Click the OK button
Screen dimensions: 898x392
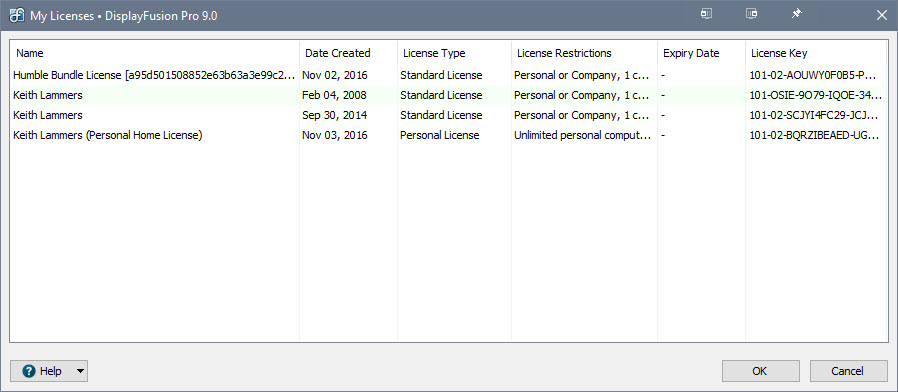759,371
